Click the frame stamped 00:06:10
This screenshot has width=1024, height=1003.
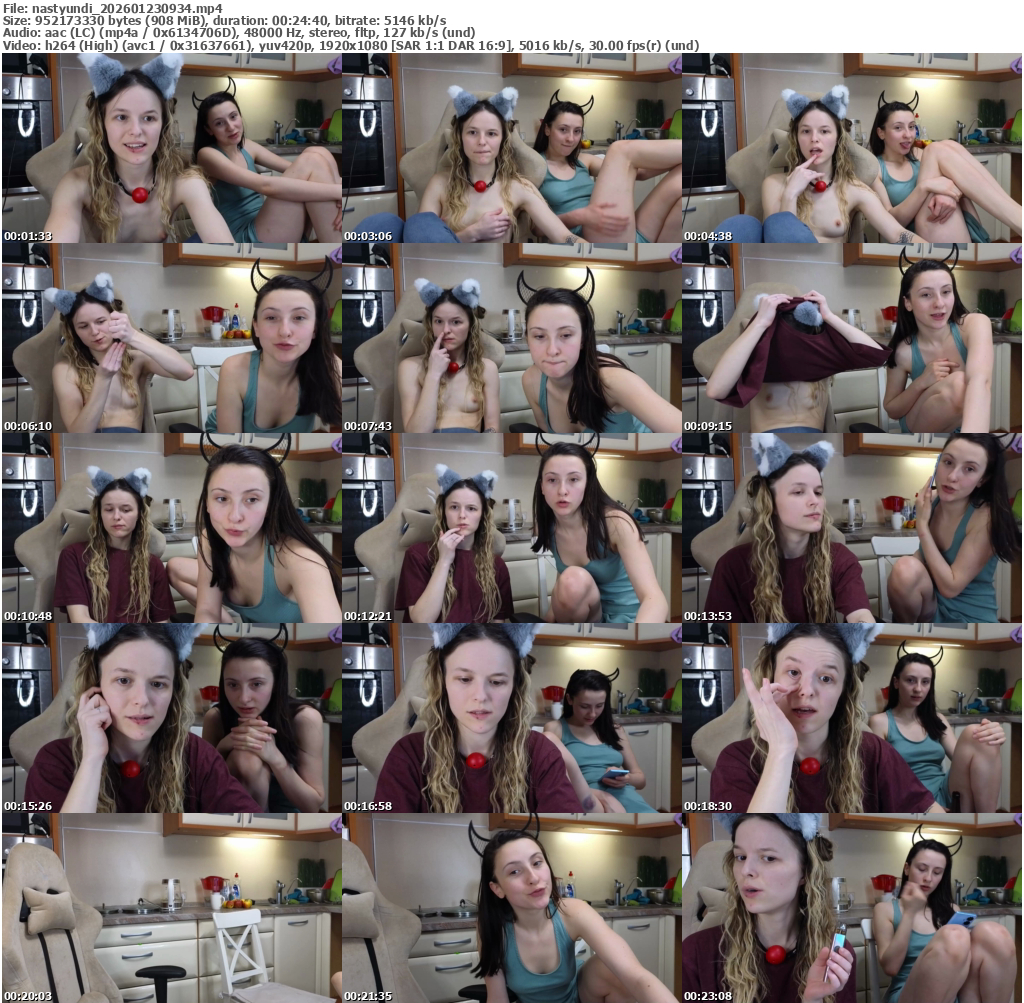pyautogui.click(x=172, y=338)
